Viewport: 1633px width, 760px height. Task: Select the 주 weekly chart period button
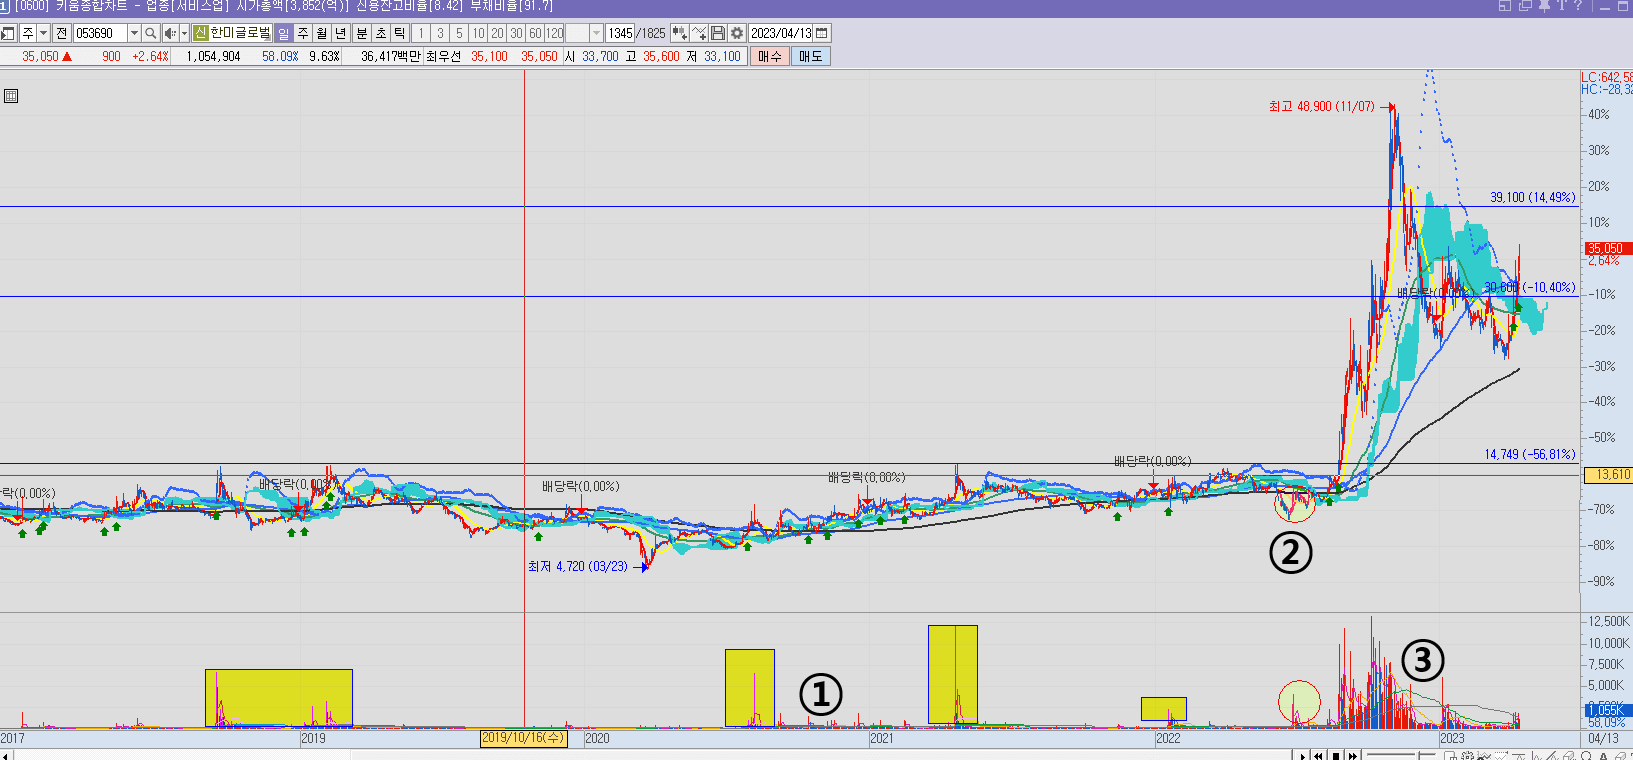[x=302, y=33]
